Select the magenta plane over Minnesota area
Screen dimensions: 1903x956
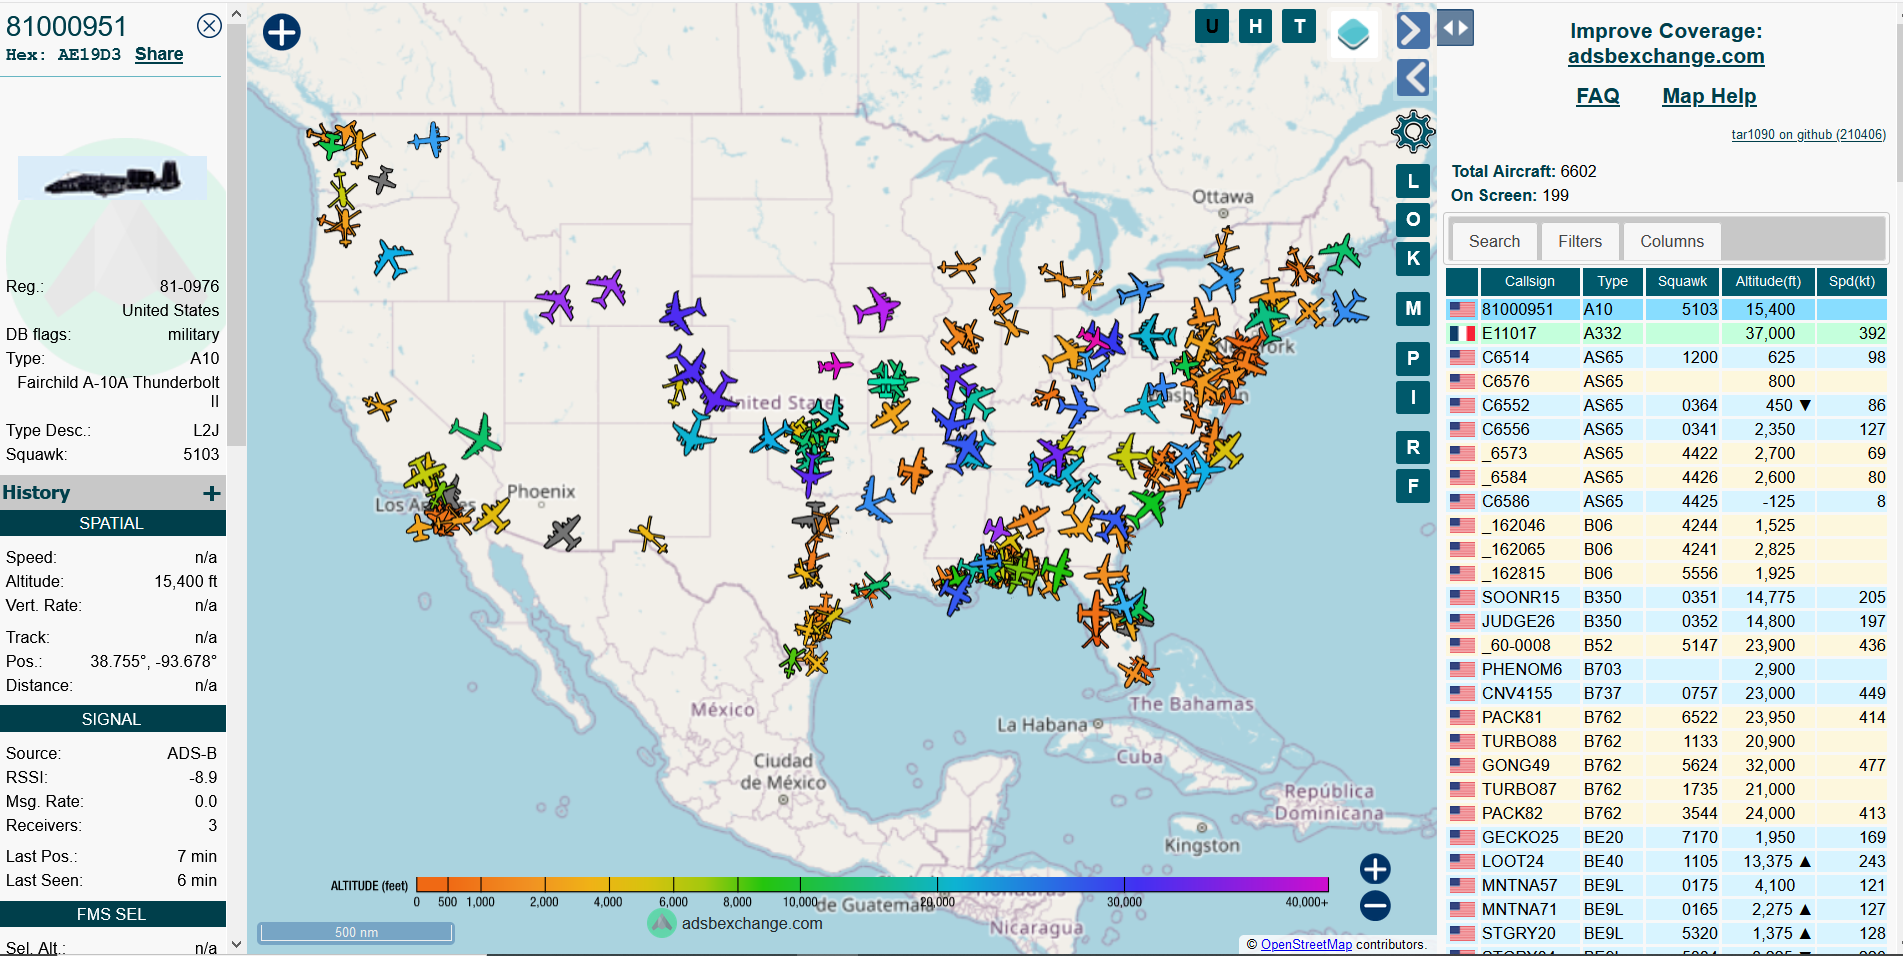877,308
